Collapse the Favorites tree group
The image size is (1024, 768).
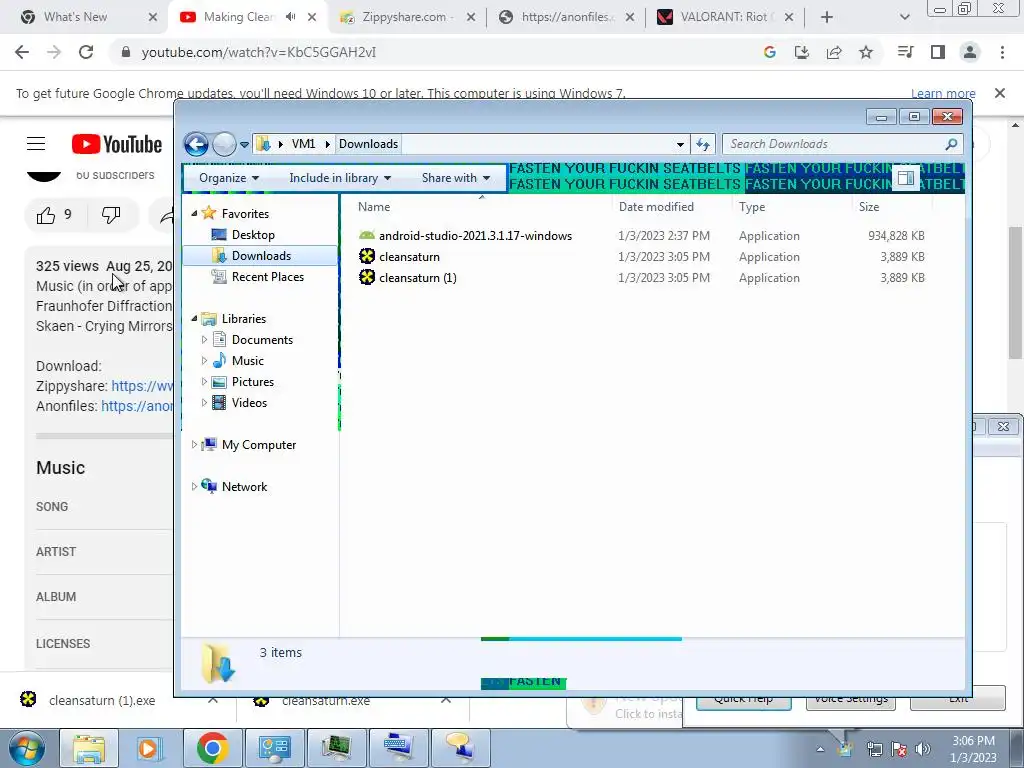click(194, 213)
